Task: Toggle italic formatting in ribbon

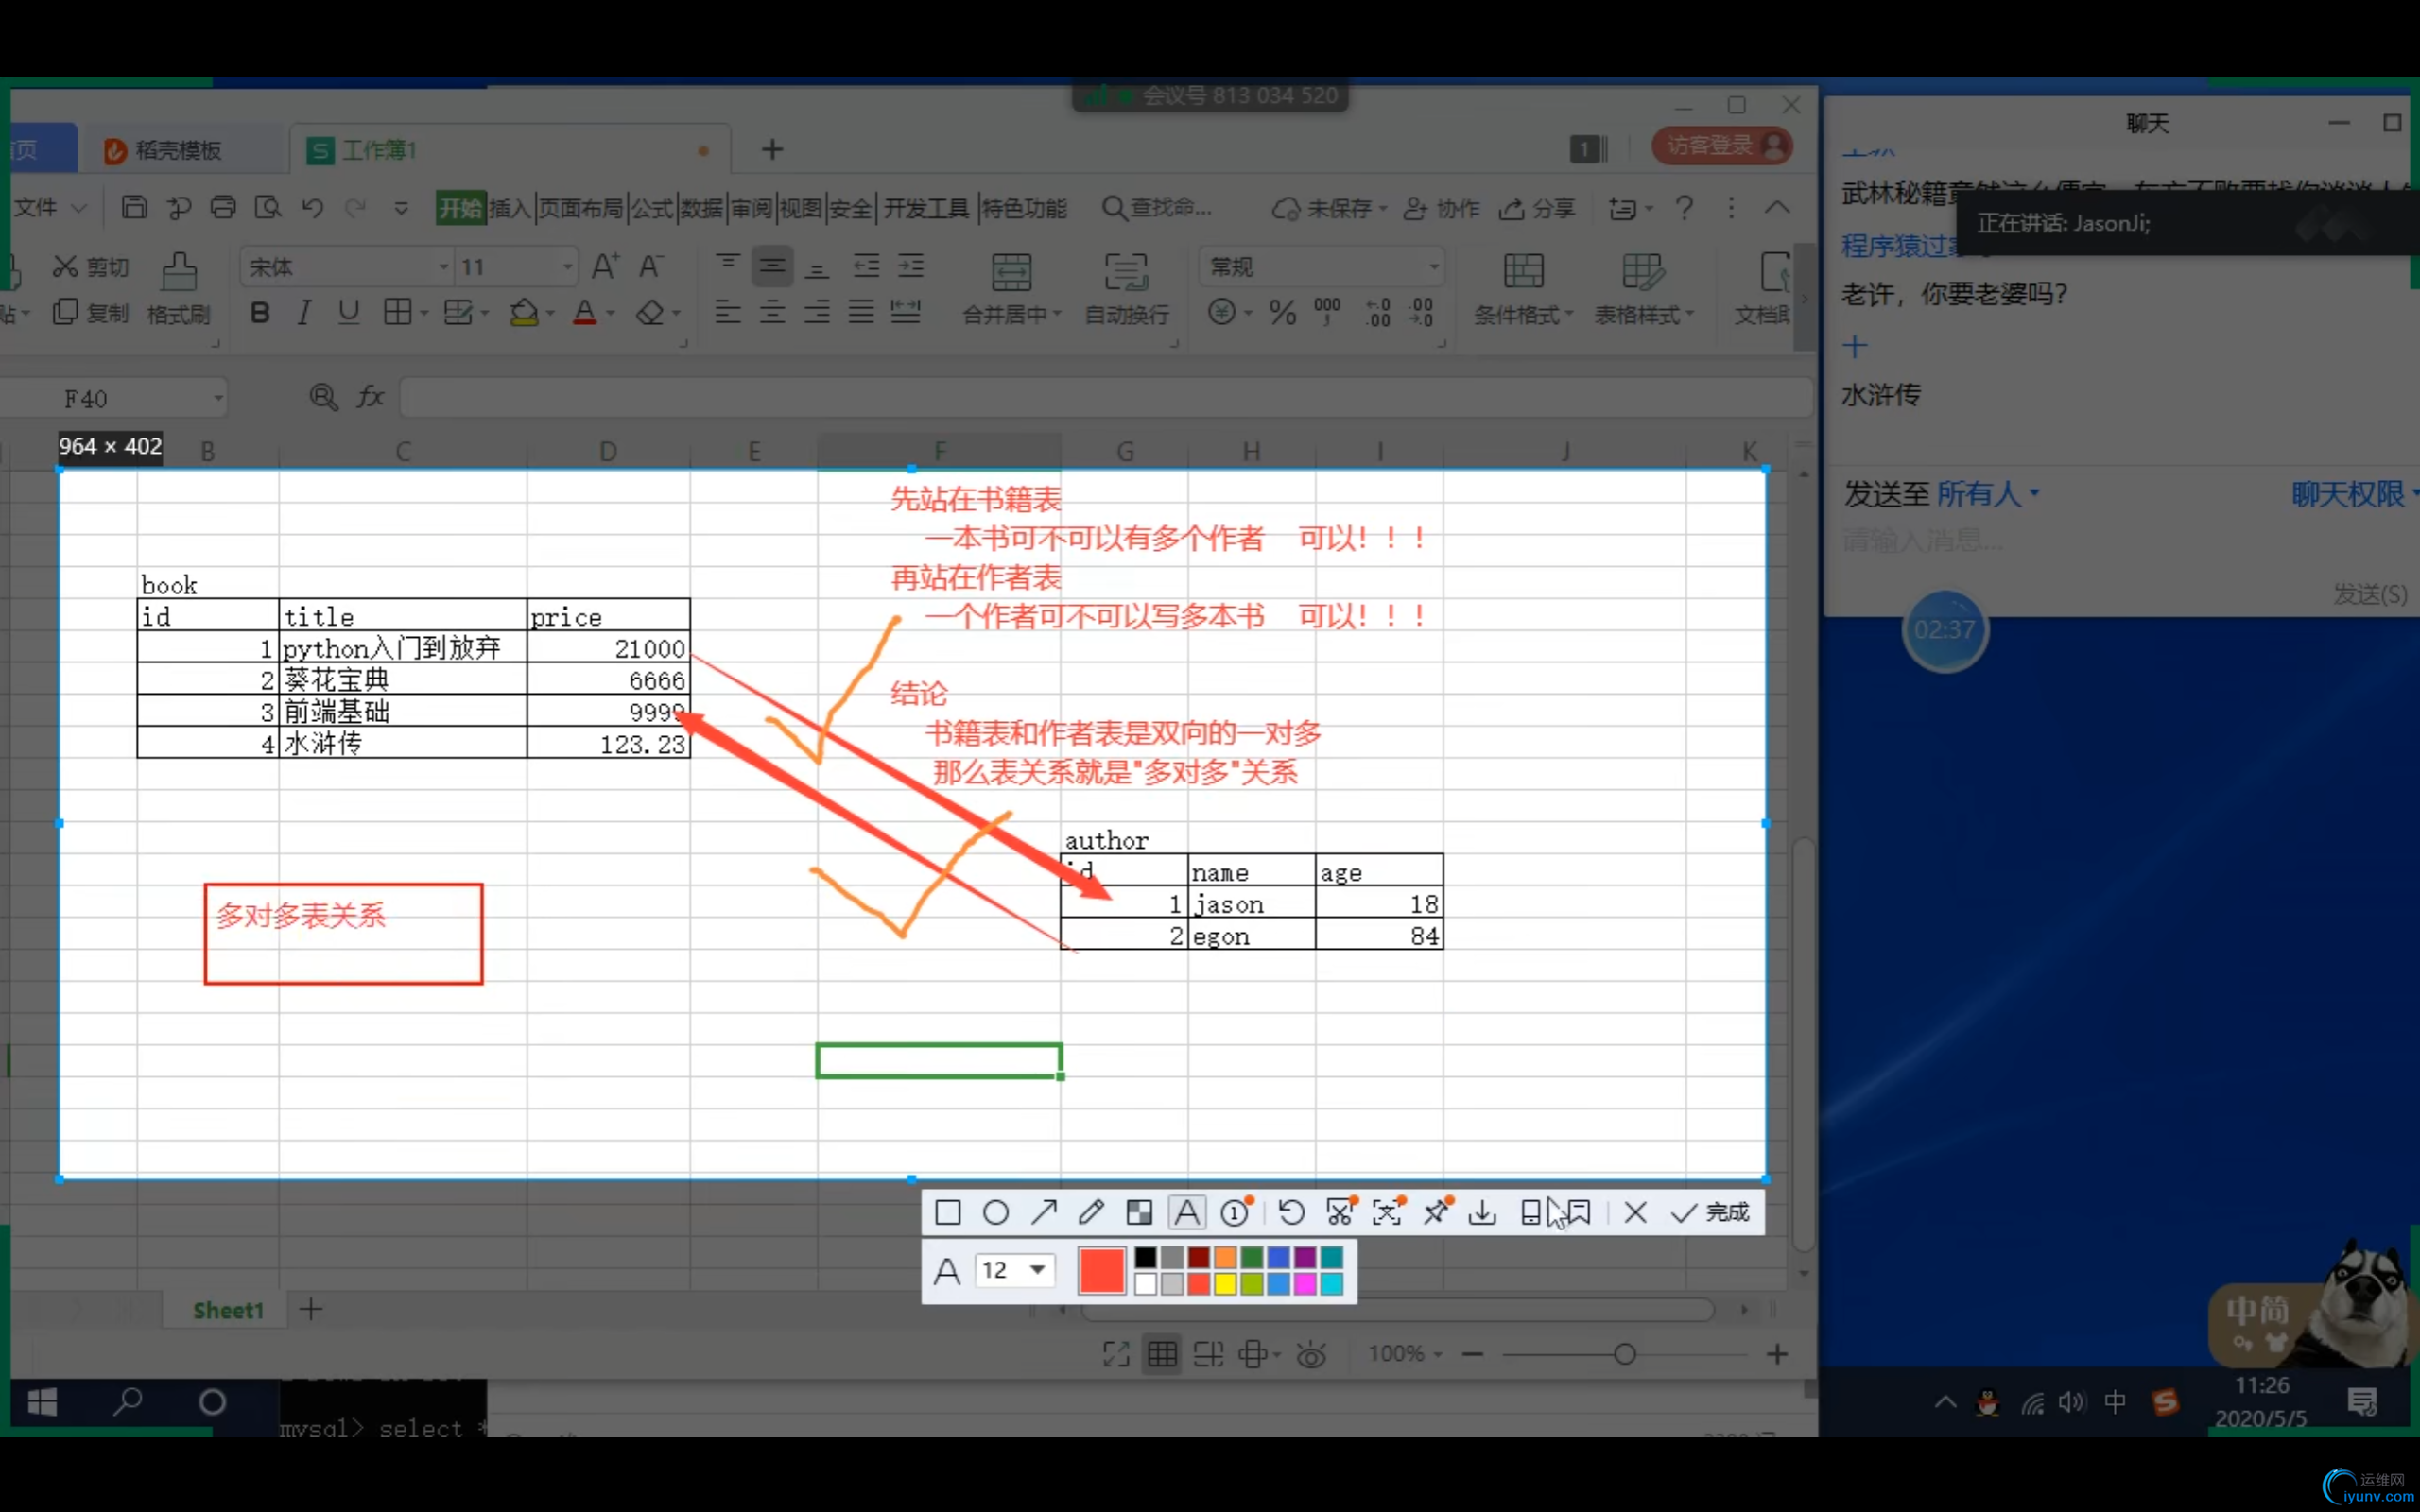Action: pyautogui.click(x=303, y=313)
